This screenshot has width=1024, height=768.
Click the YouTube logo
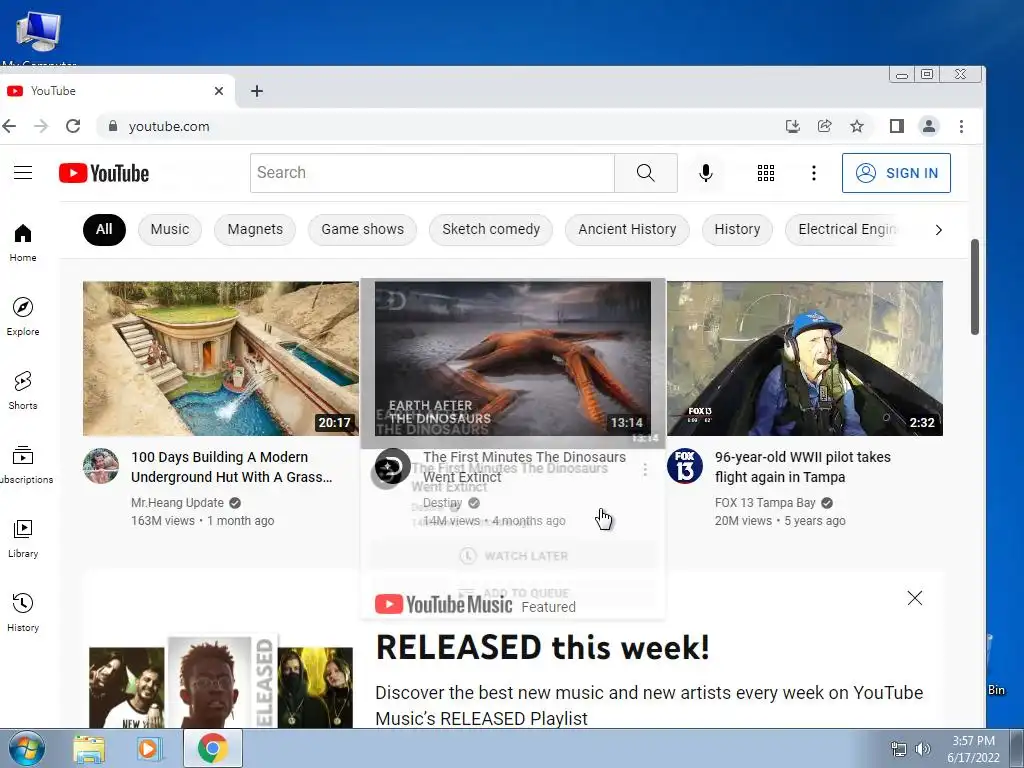(104, 173)
